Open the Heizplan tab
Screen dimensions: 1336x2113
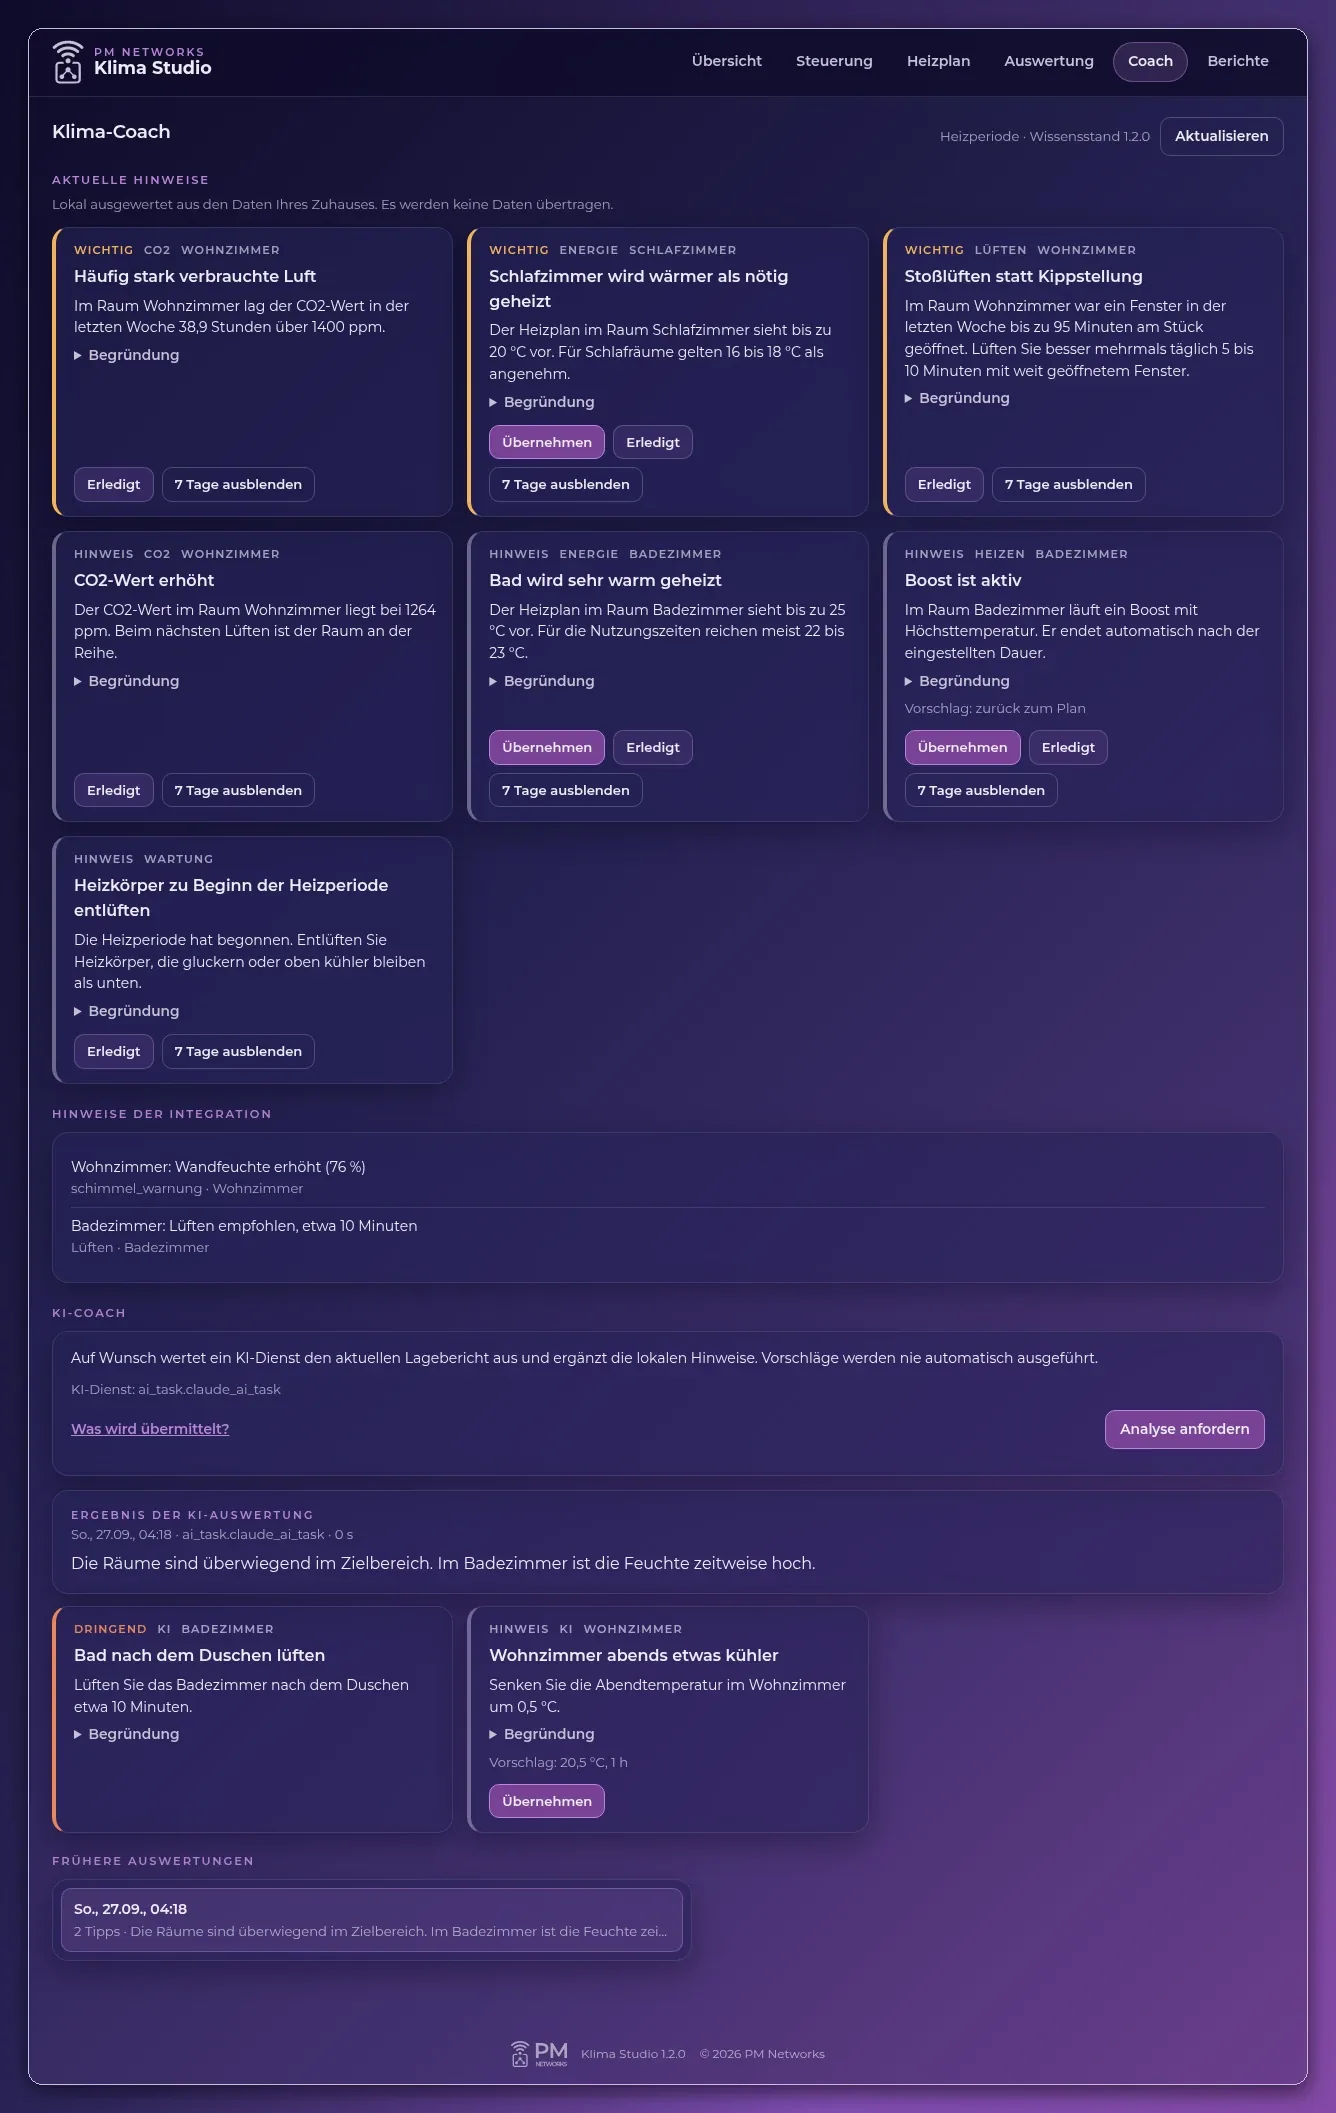pyautogui.click(x=938, y=61)
